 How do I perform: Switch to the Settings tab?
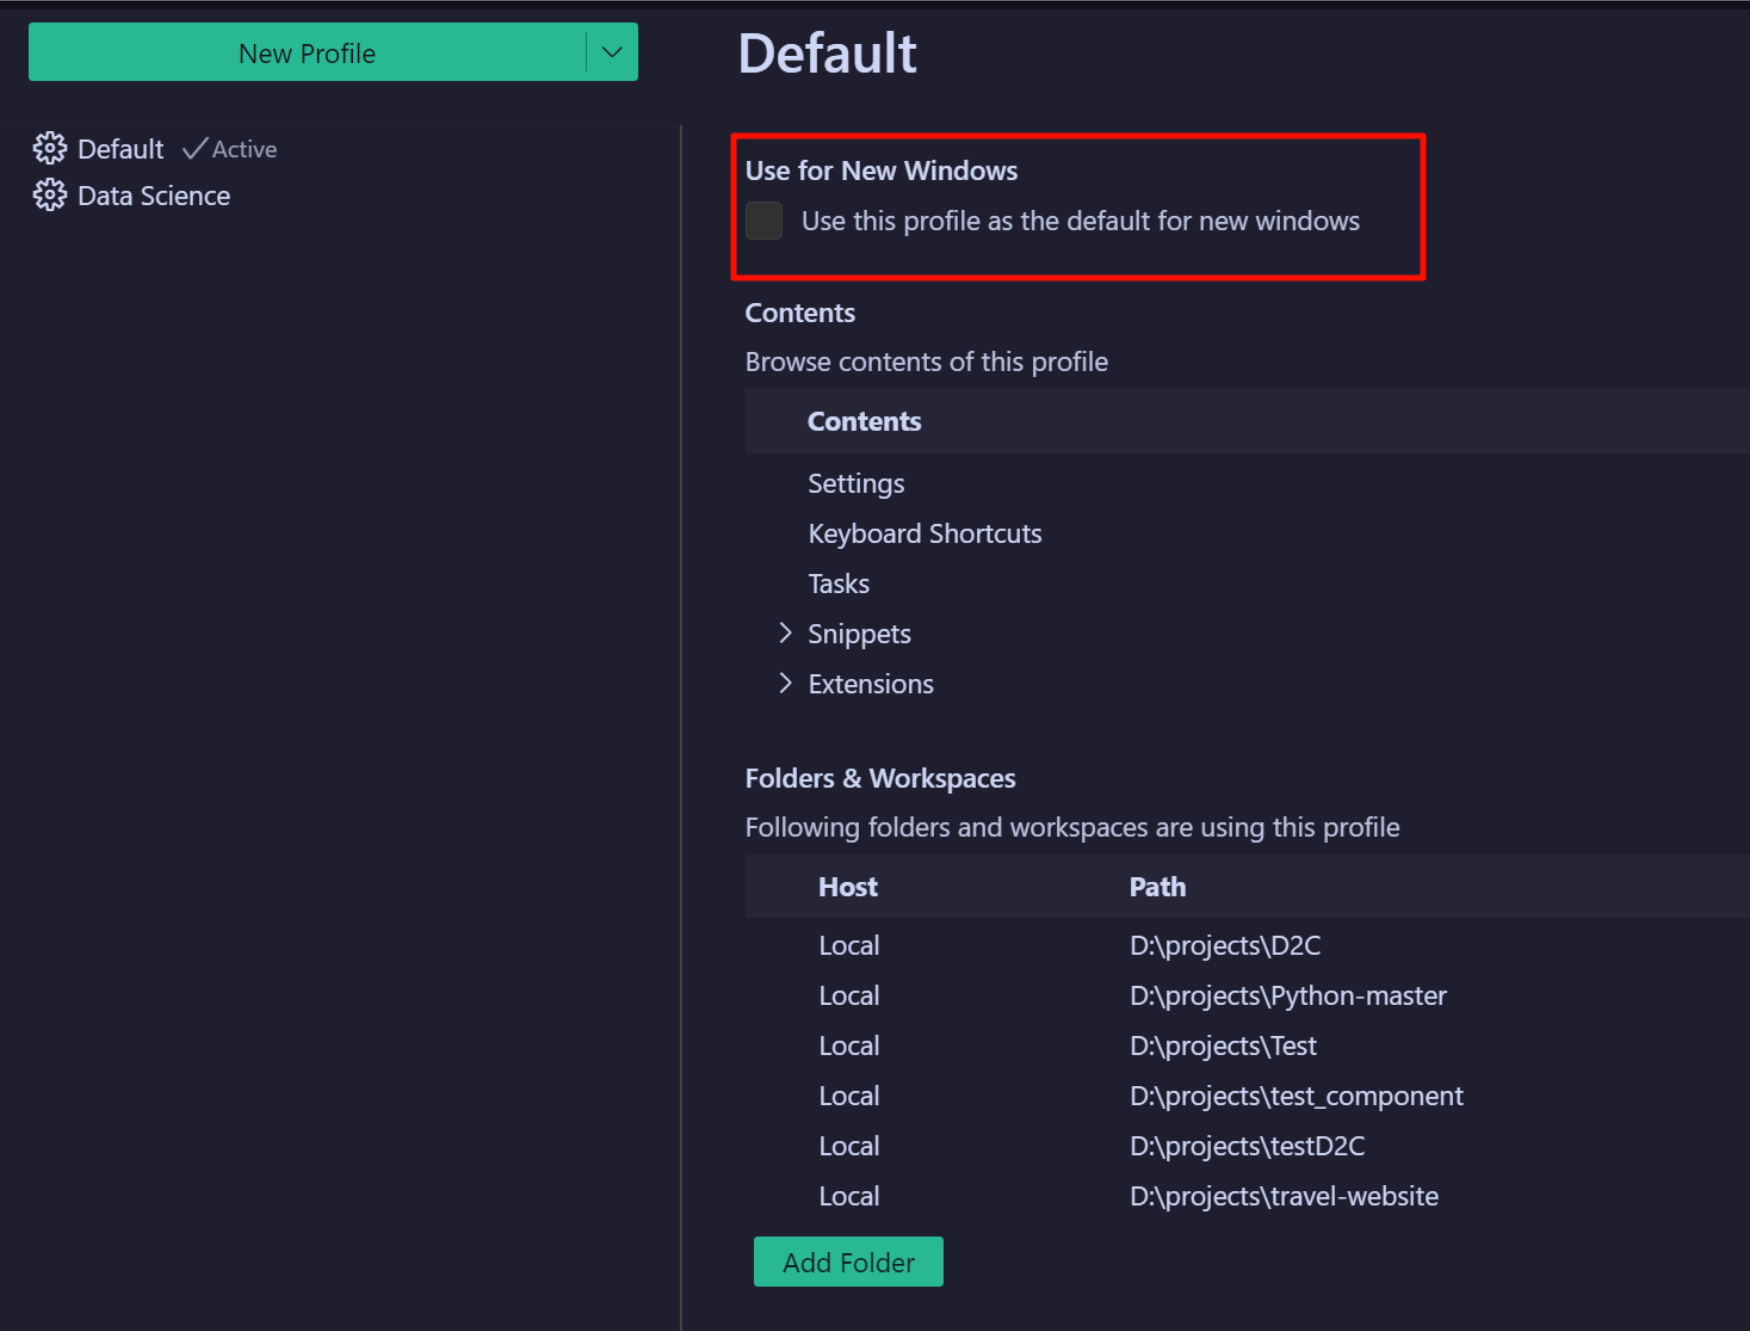856,483
